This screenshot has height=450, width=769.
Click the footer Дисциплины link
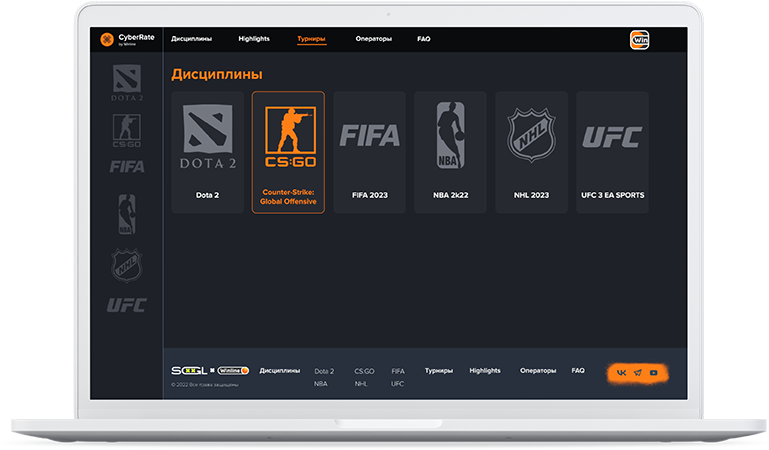click(280, 371)
